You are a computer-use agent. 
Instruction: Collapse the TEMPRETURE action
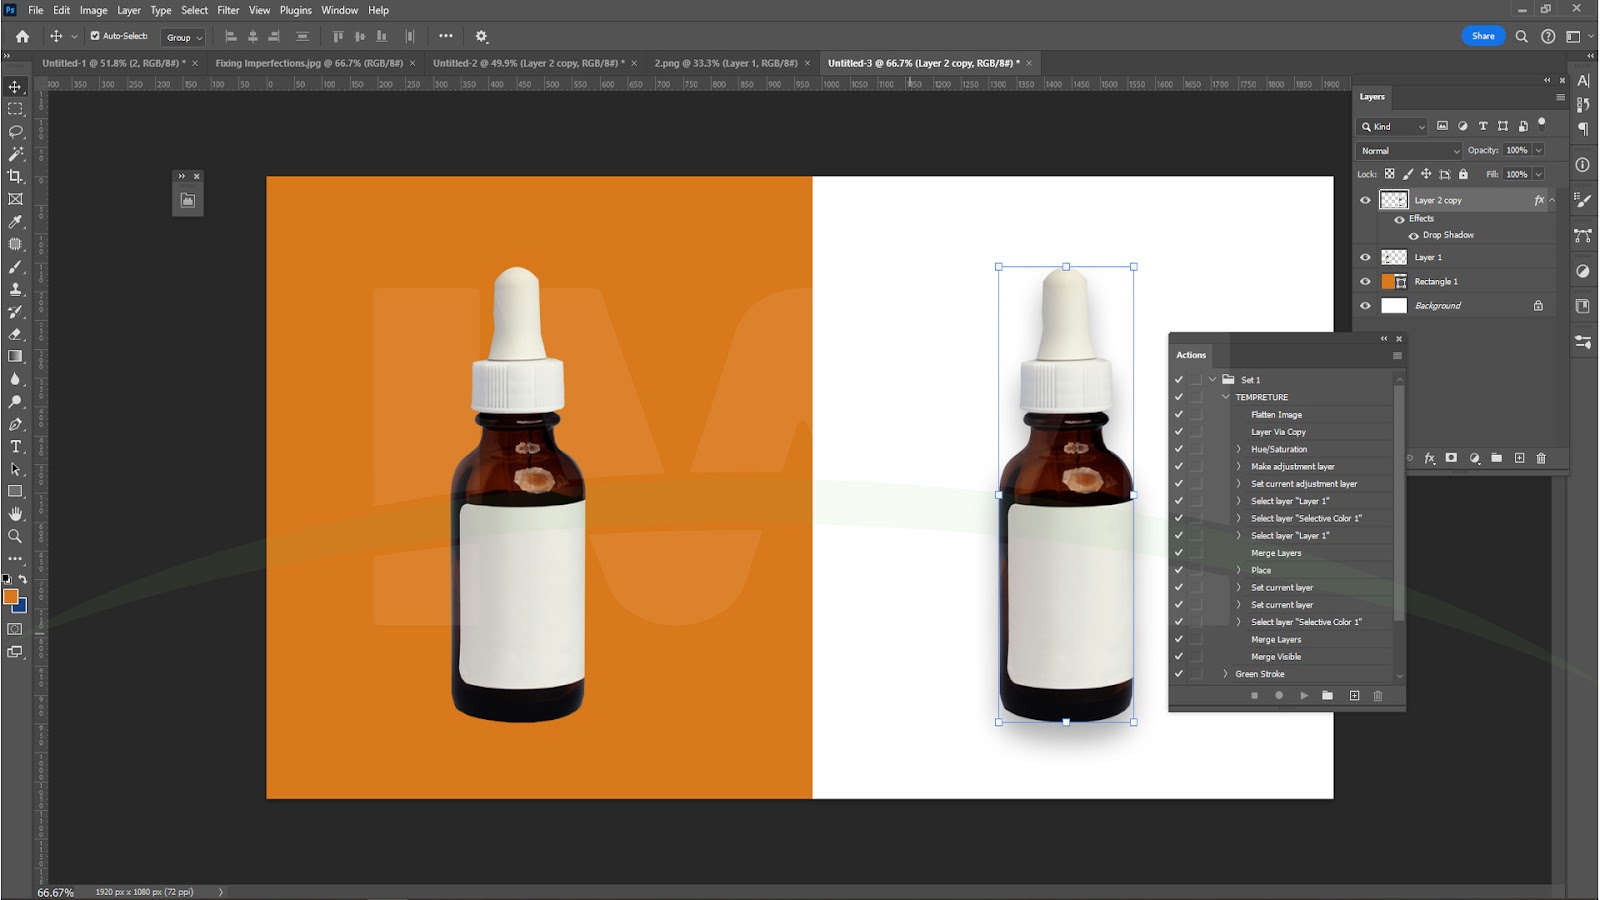[1225, 397]
